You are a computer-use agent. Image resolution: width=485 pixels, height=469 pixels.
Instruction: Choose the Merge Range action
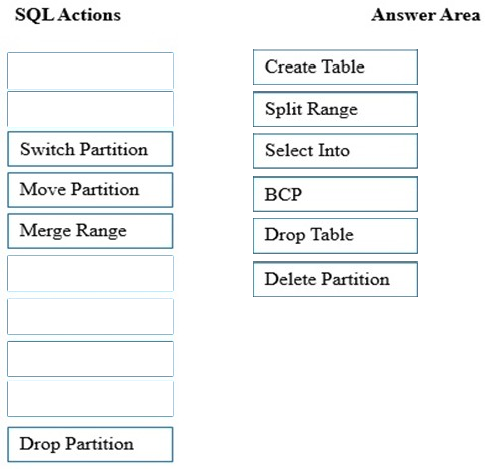point(90,231)
